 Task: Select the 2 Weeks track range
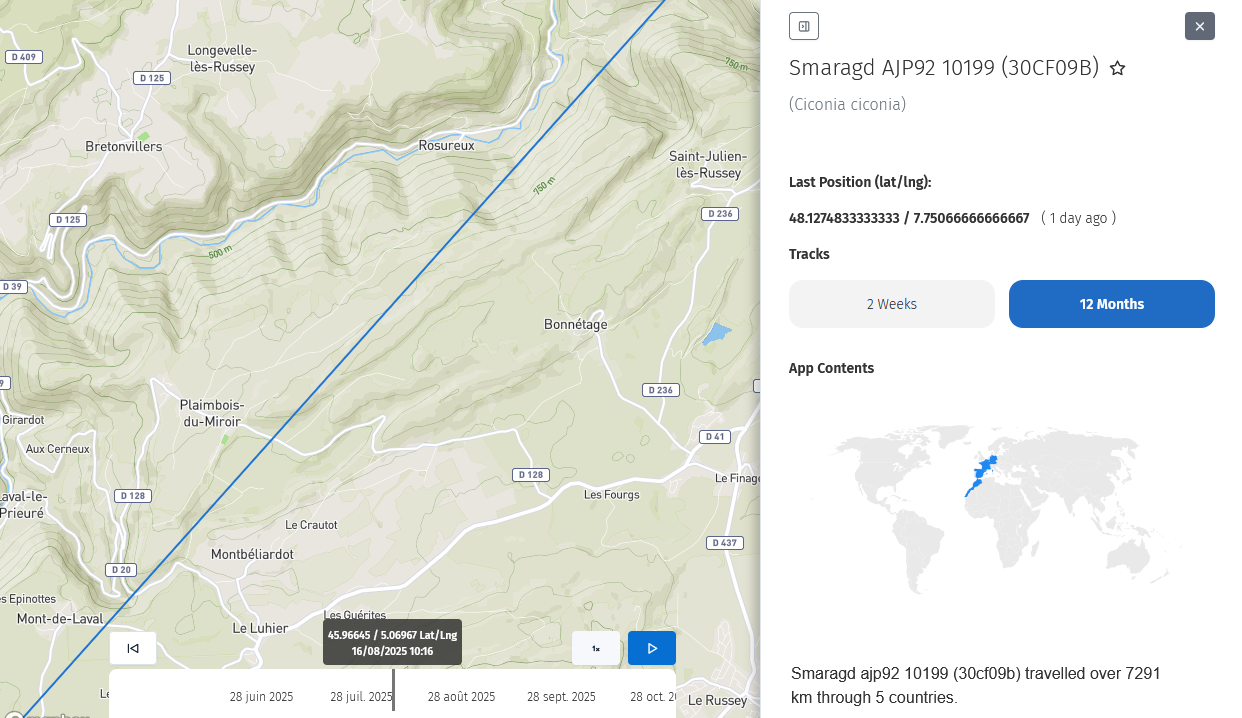(x=892, y=304)
